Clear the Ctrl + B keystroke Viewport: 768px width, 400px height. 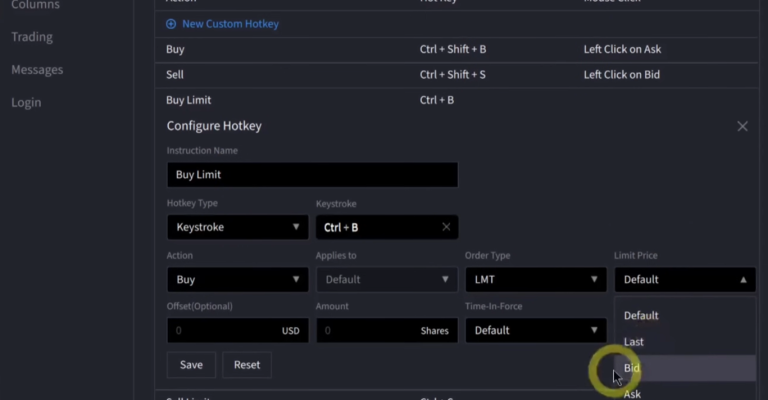pyautogui.click(x=446, y=227)
